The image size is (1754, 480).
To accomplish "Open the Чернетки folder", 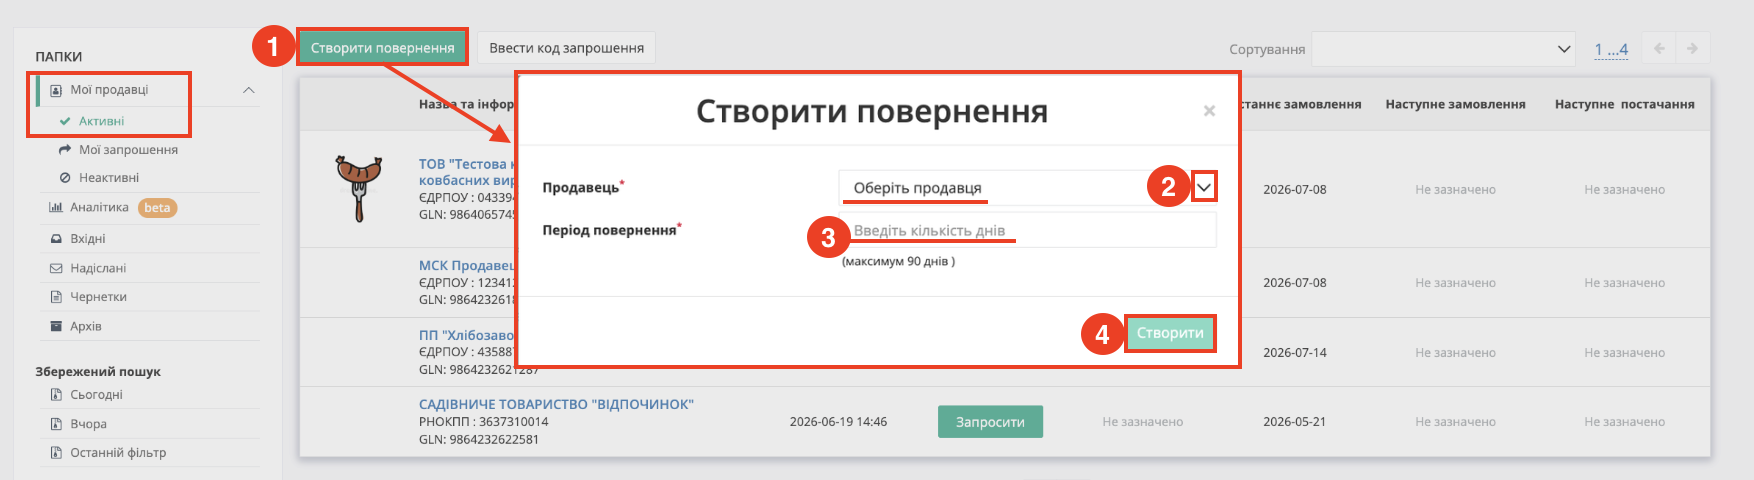I will click(x=98, y=297).
